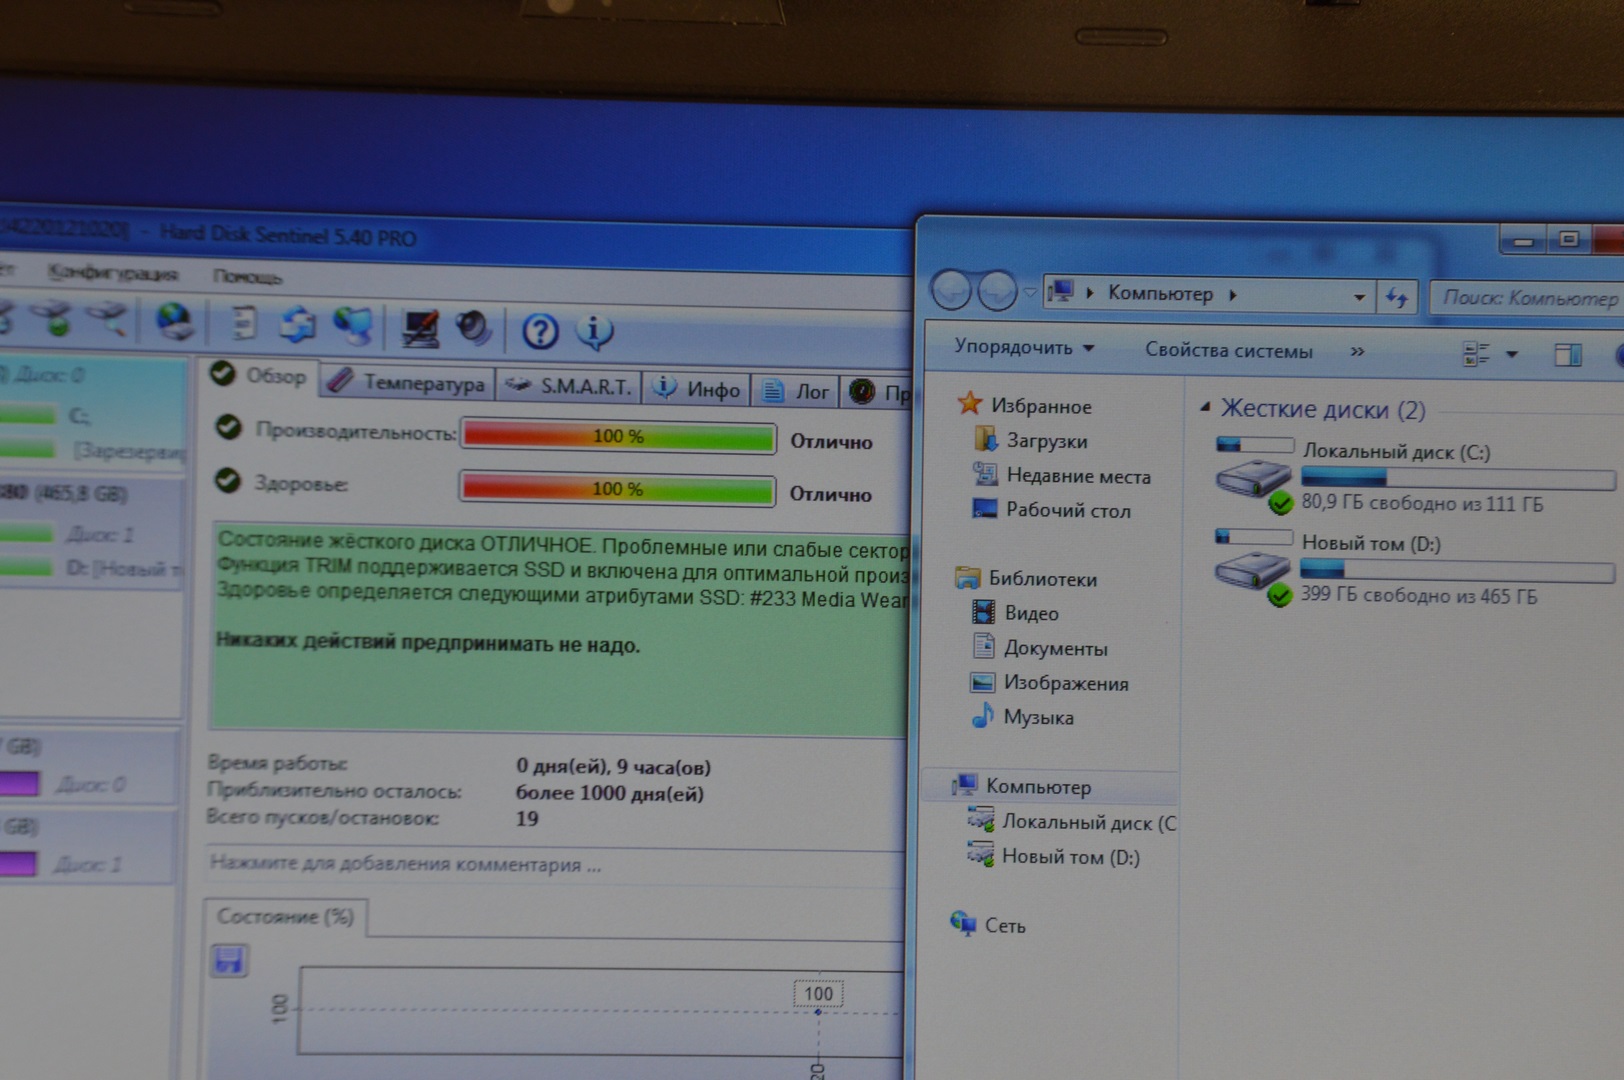Click the Свойства системы button
Image resolution: width=1624 pixels, height=1080 pixels.
point(1228,351)
